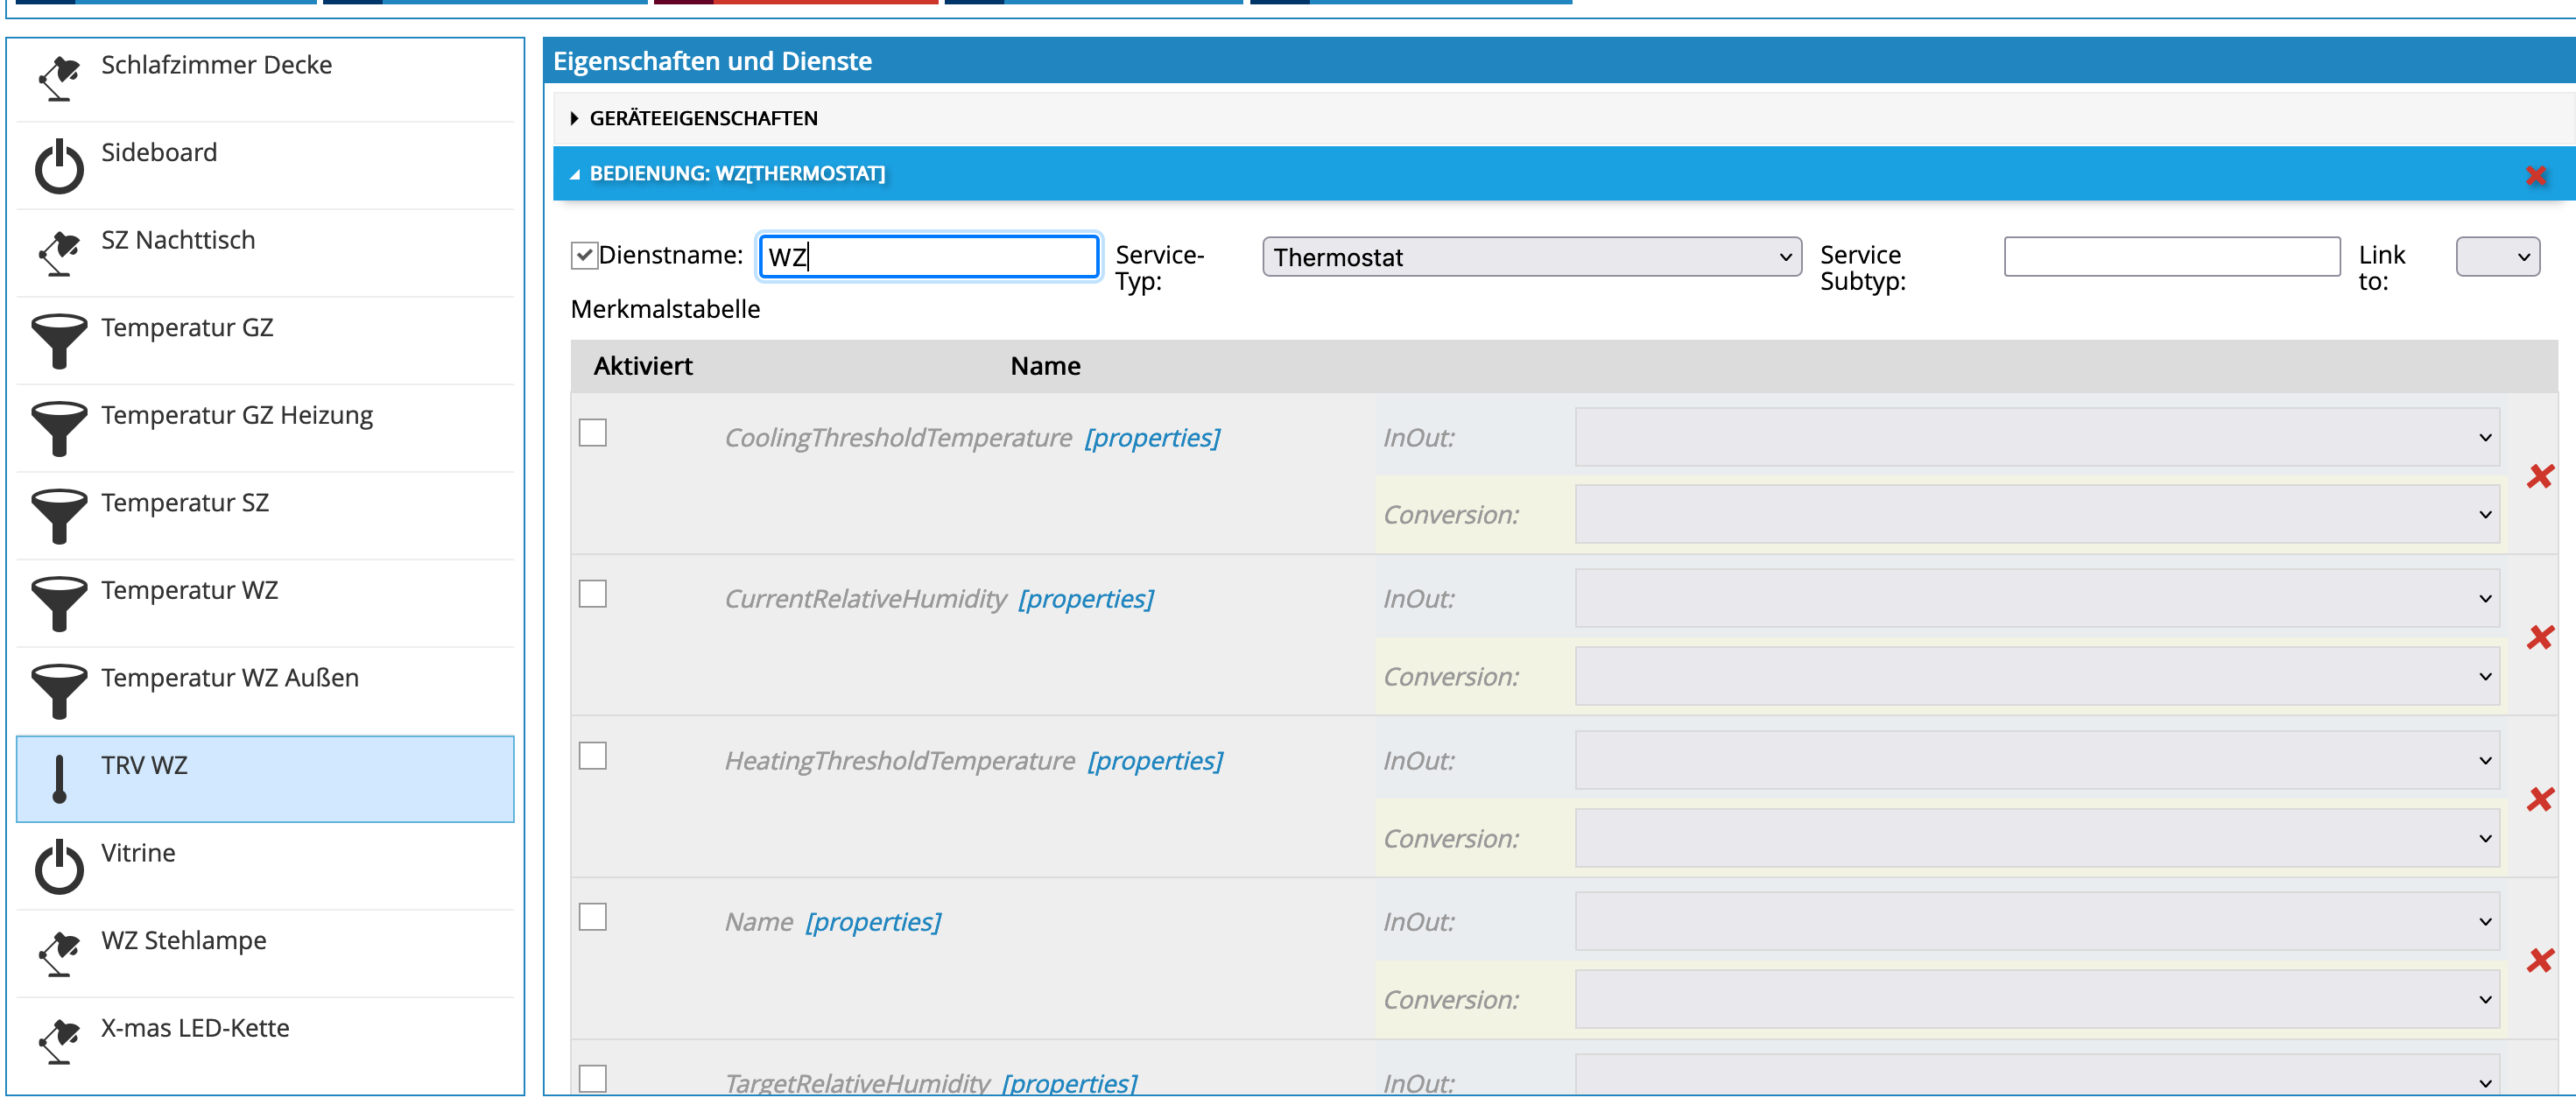The height and width of the screenshot is (1105, 2576).
Task: Select X-mas LED-Kette in device list
Action: pos(265,1042)
